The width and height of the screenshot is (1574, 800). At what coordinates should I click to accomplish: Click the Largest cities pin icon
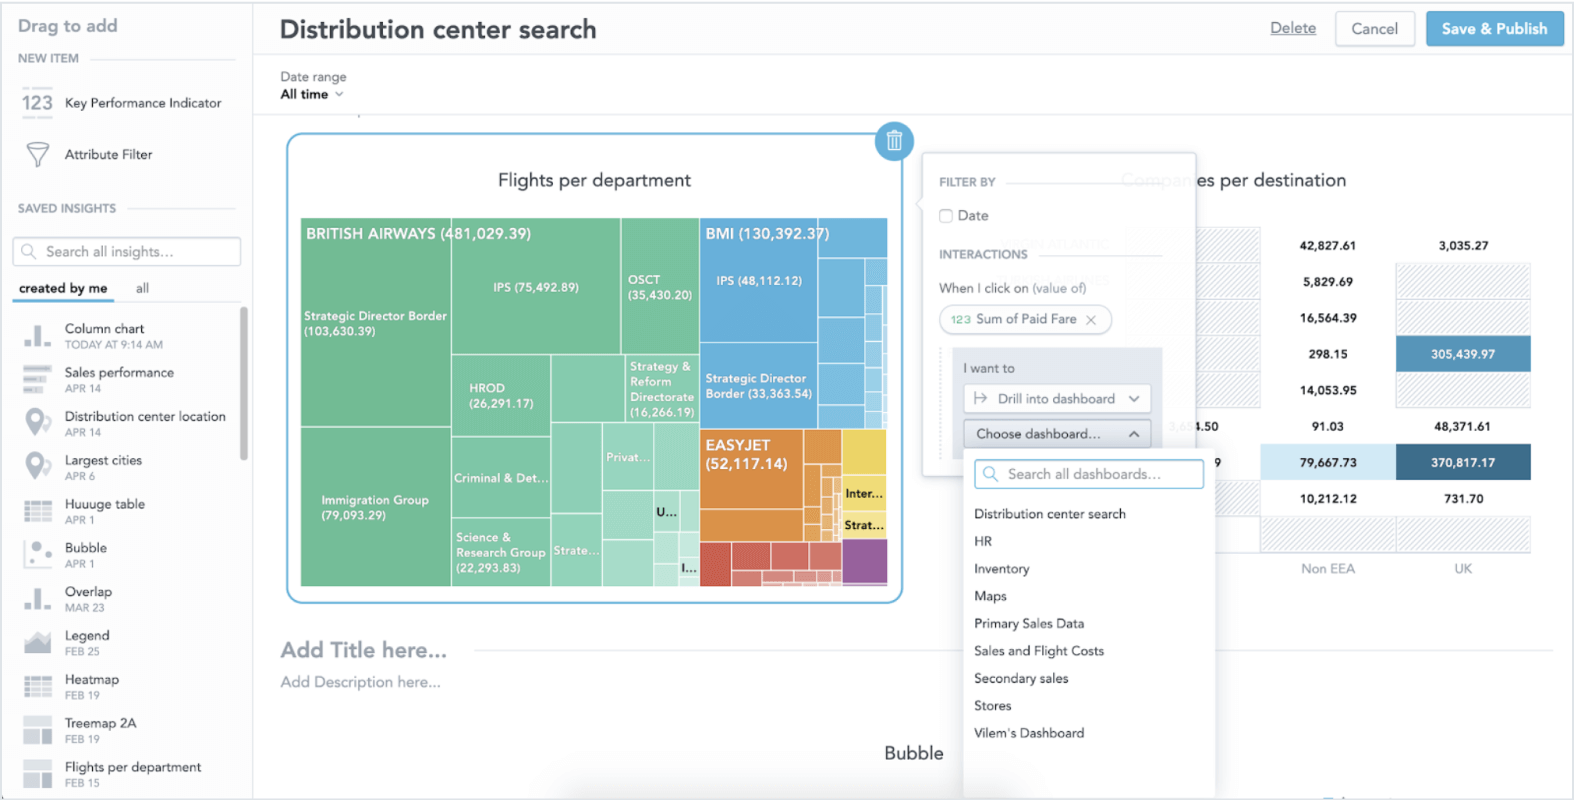click(x=37, y=467)
